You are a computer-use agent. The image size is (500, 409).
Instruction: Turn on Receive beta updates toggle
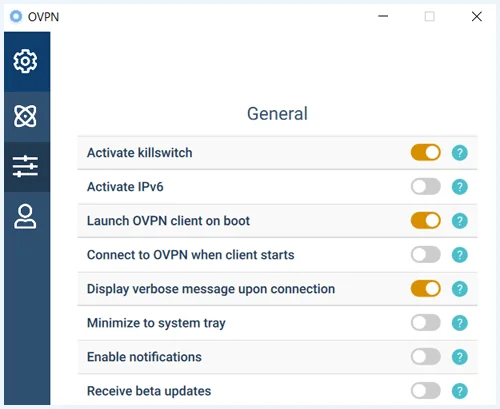(426, 391)
